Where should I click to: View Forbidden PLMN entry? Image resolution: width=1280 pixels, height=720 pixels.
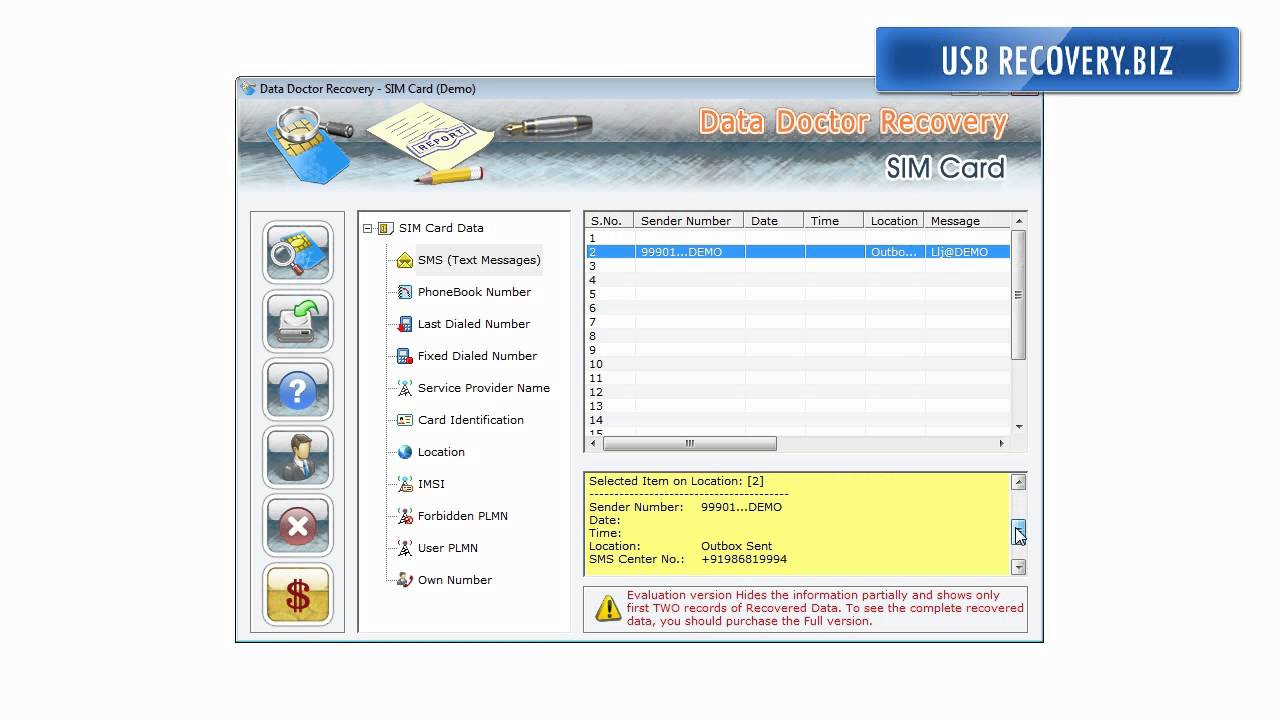tap(463, 516)
